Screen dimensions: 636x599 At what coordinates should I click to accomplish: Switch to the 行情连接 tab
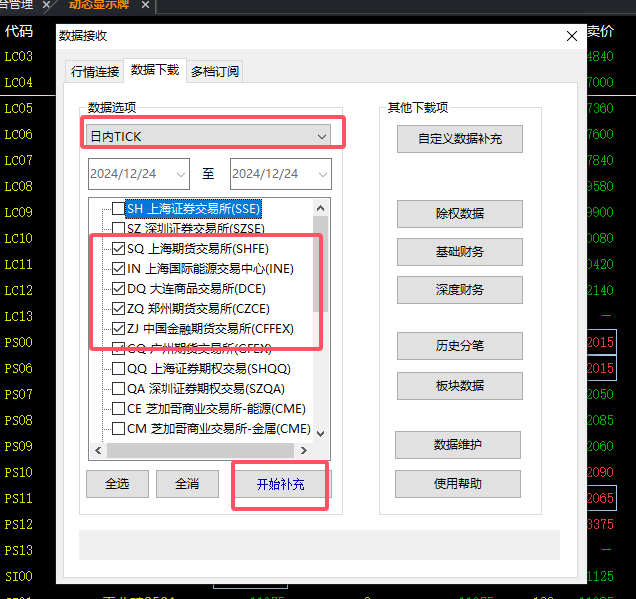[x=95, y=72]
